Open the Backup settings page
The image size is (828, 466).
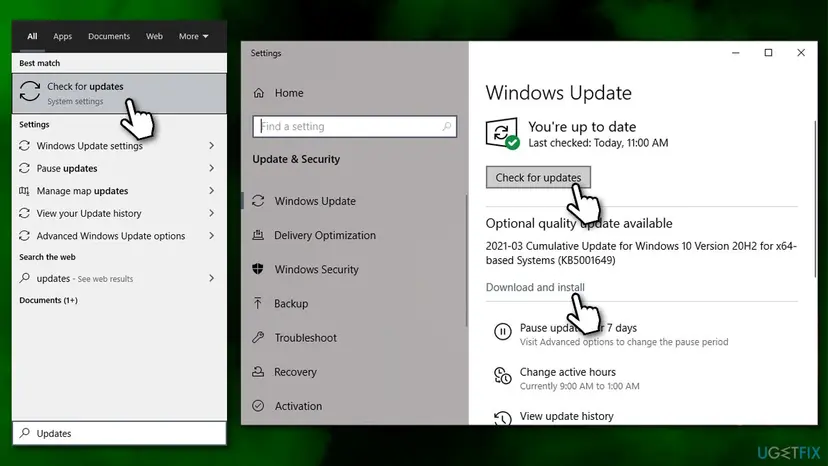pos(291,303)
